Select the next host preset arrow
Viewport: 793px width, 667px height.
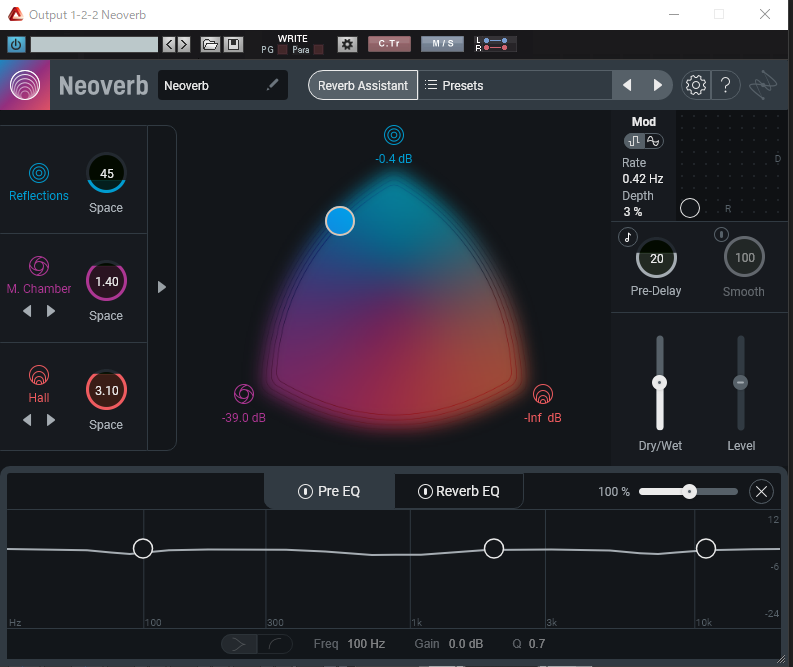[x=184, y=45]
